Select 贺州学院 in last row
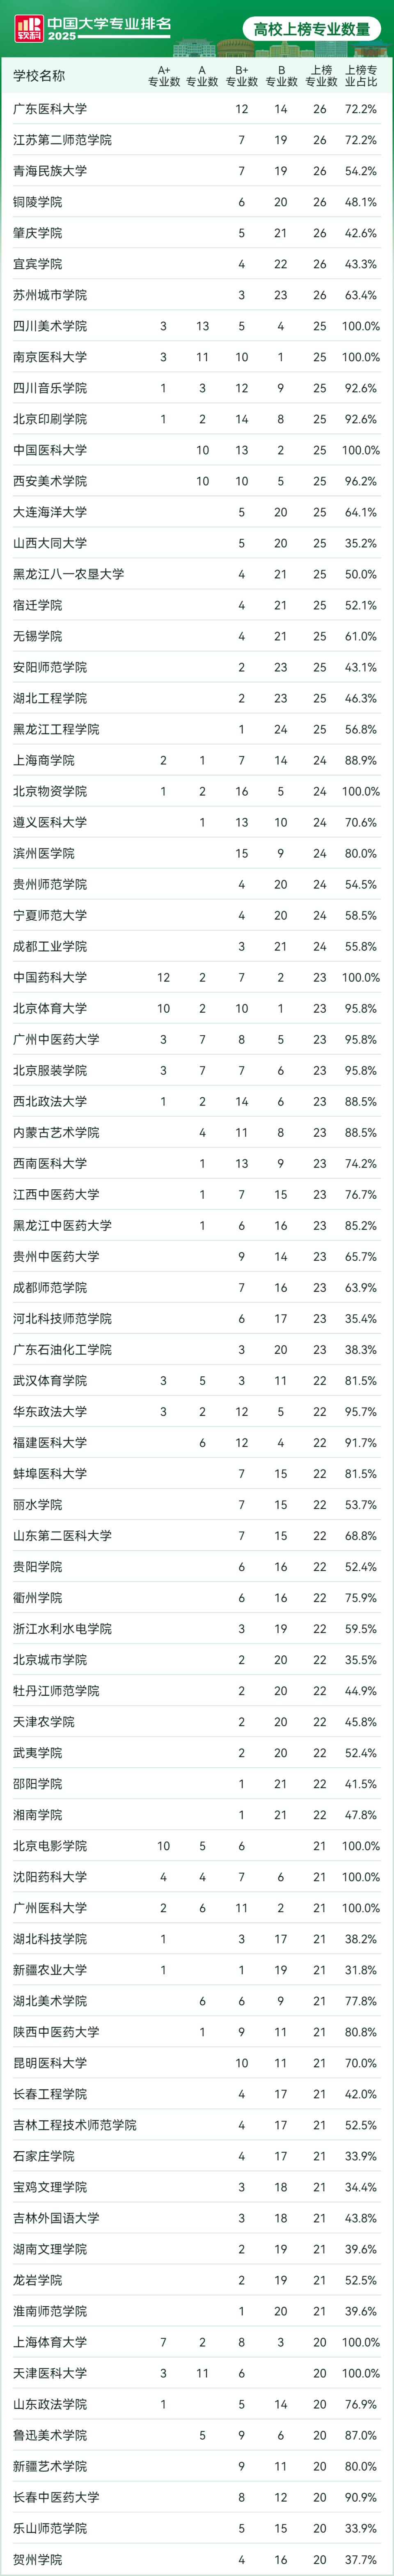394x2576 pixels. [38, 2560]
